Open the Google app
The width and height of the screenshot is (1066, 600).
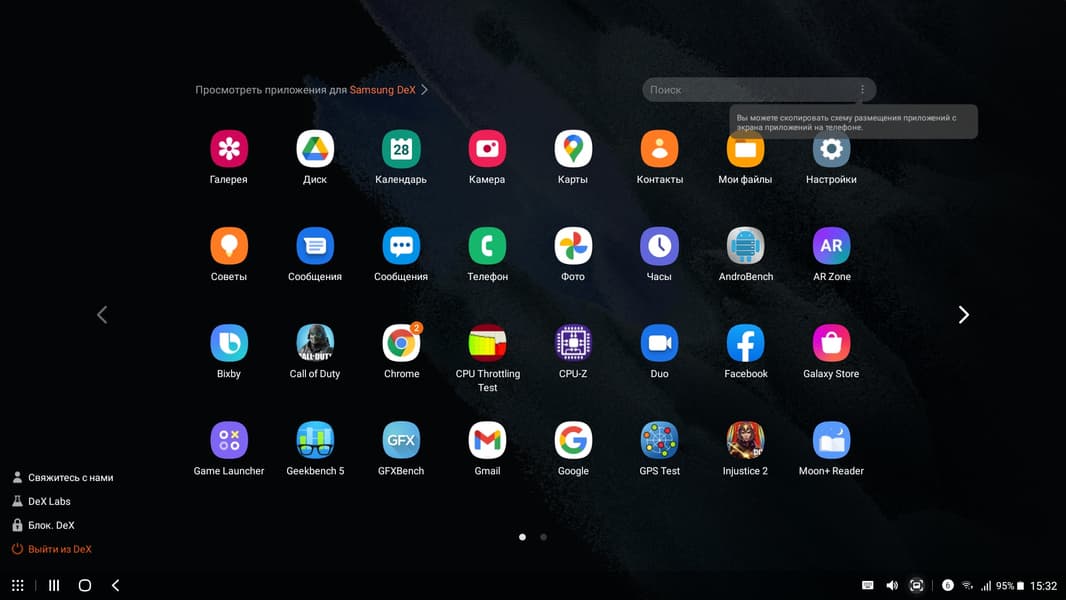573,440
